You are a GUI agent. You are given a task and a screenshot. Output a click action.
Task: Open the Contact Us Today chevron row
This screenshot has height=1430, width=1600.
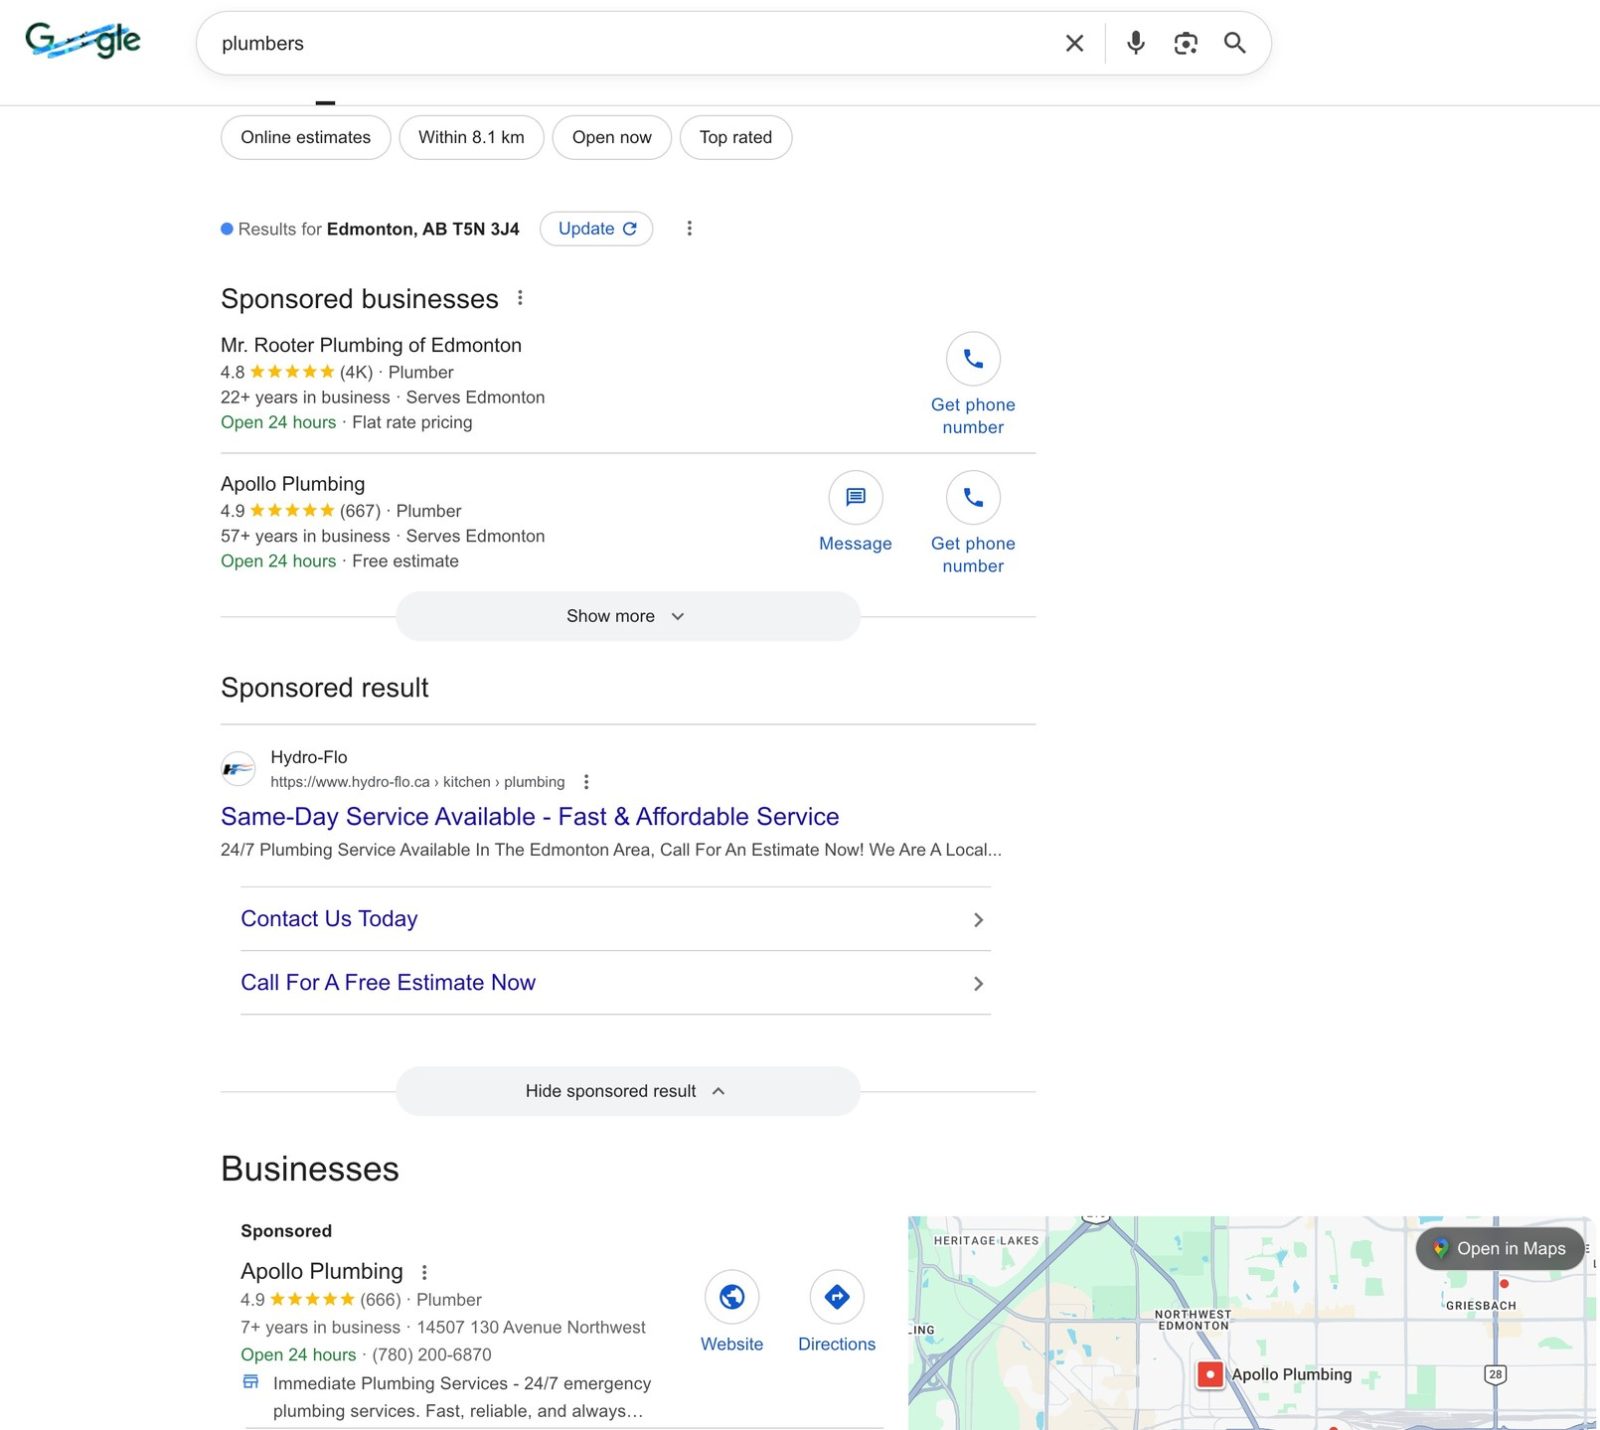616,919
